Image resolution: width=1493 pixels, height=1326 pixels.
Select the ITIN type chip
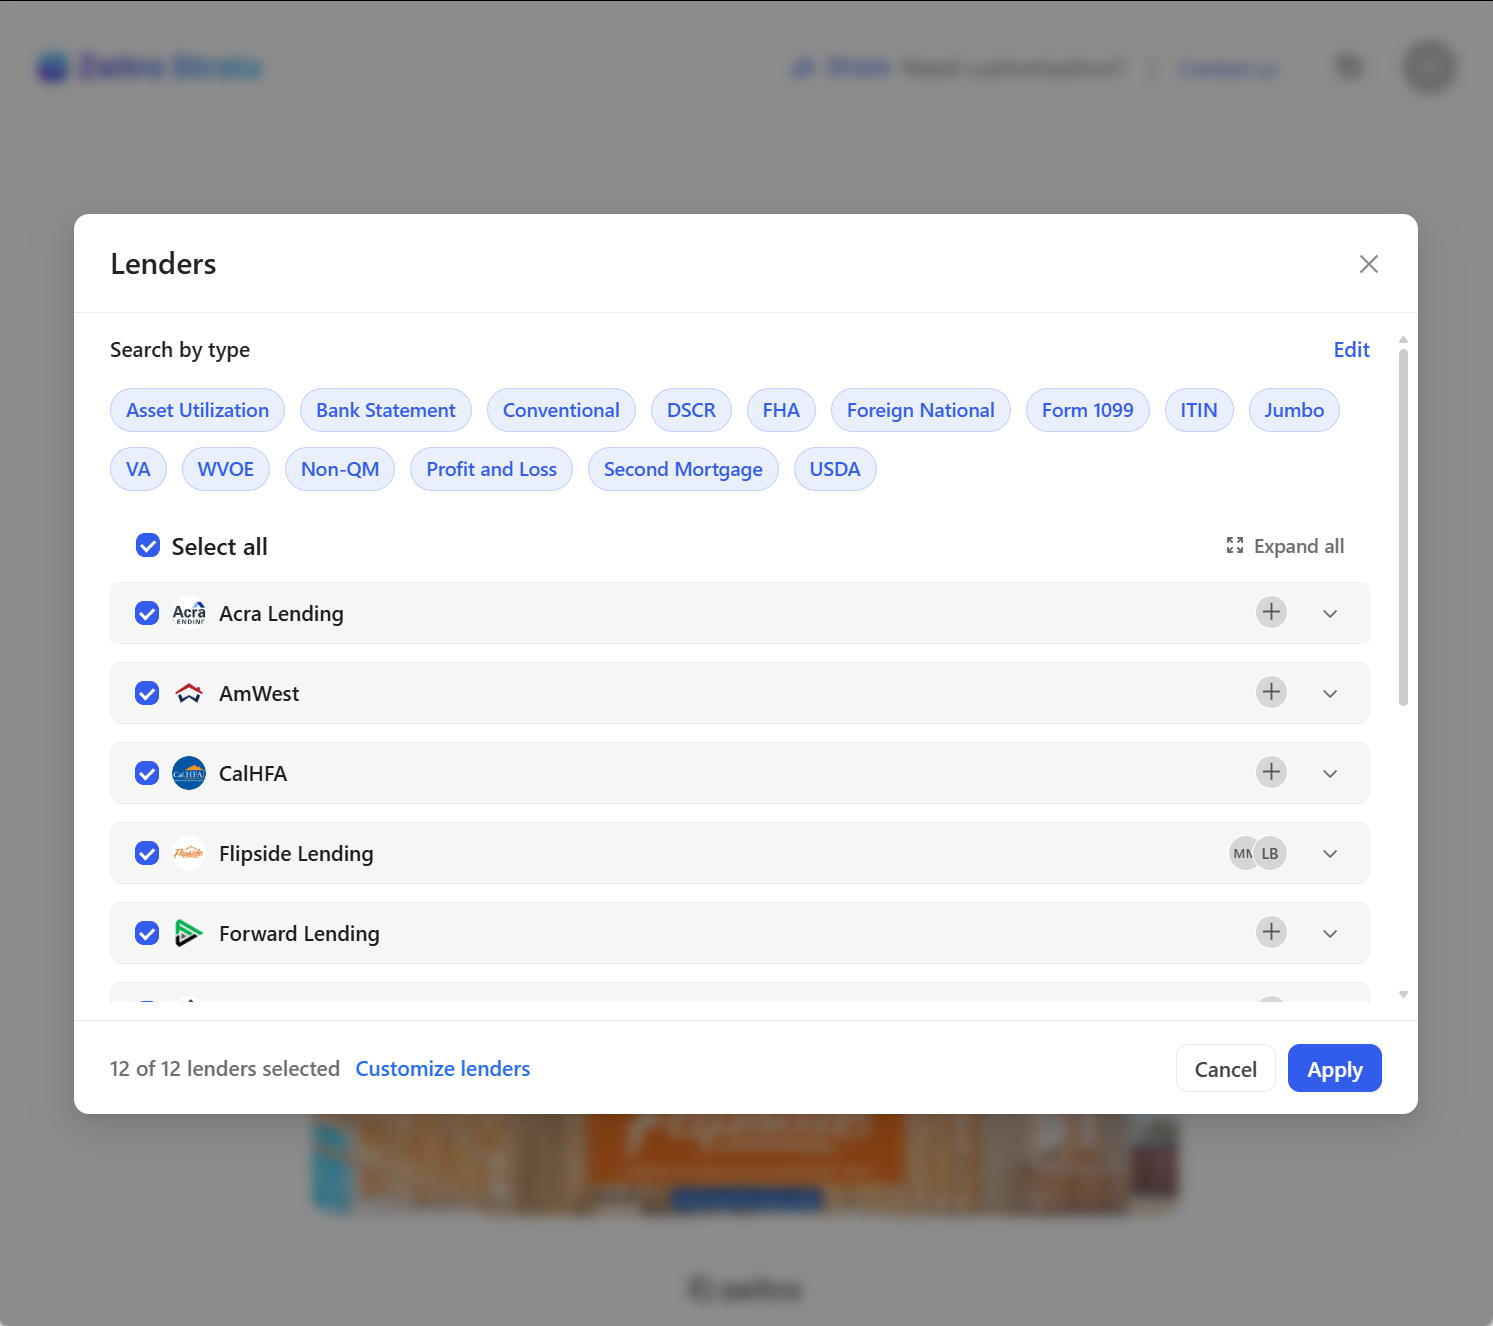(1199, 410)
